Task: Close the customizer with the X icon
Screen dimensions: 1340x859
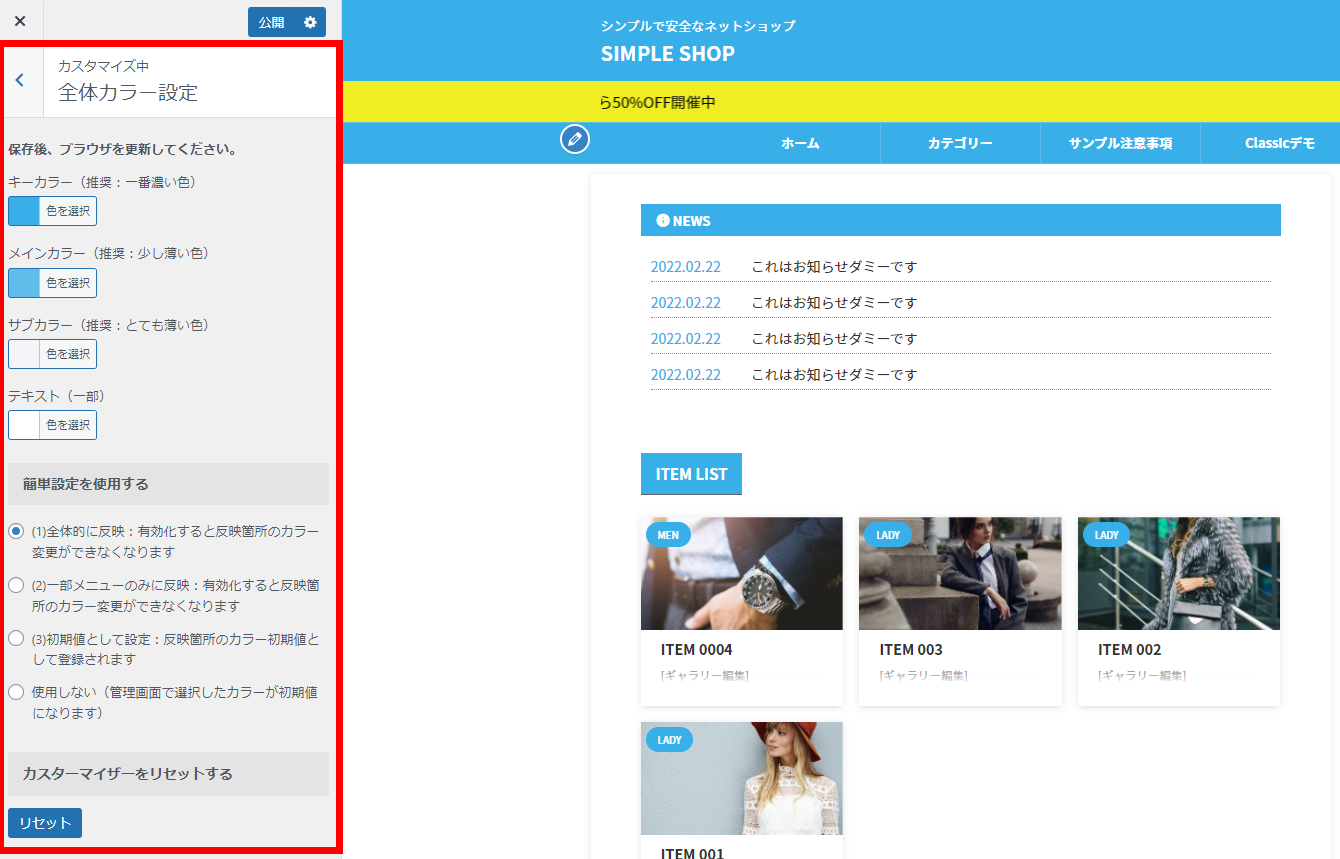Action: 20,21
